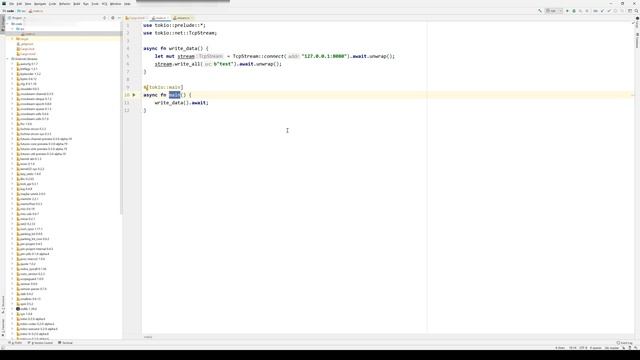Click the selected main function name
This screenshot has height=360, width=640.
coord(174,95)
